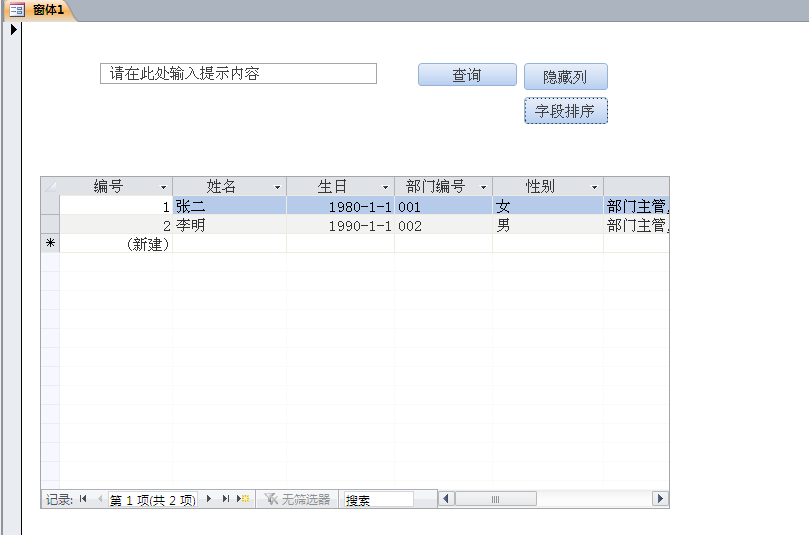The width and height of the screenshot is (809, 535).
Task: Select the 生日 column header
Action: 341,186
